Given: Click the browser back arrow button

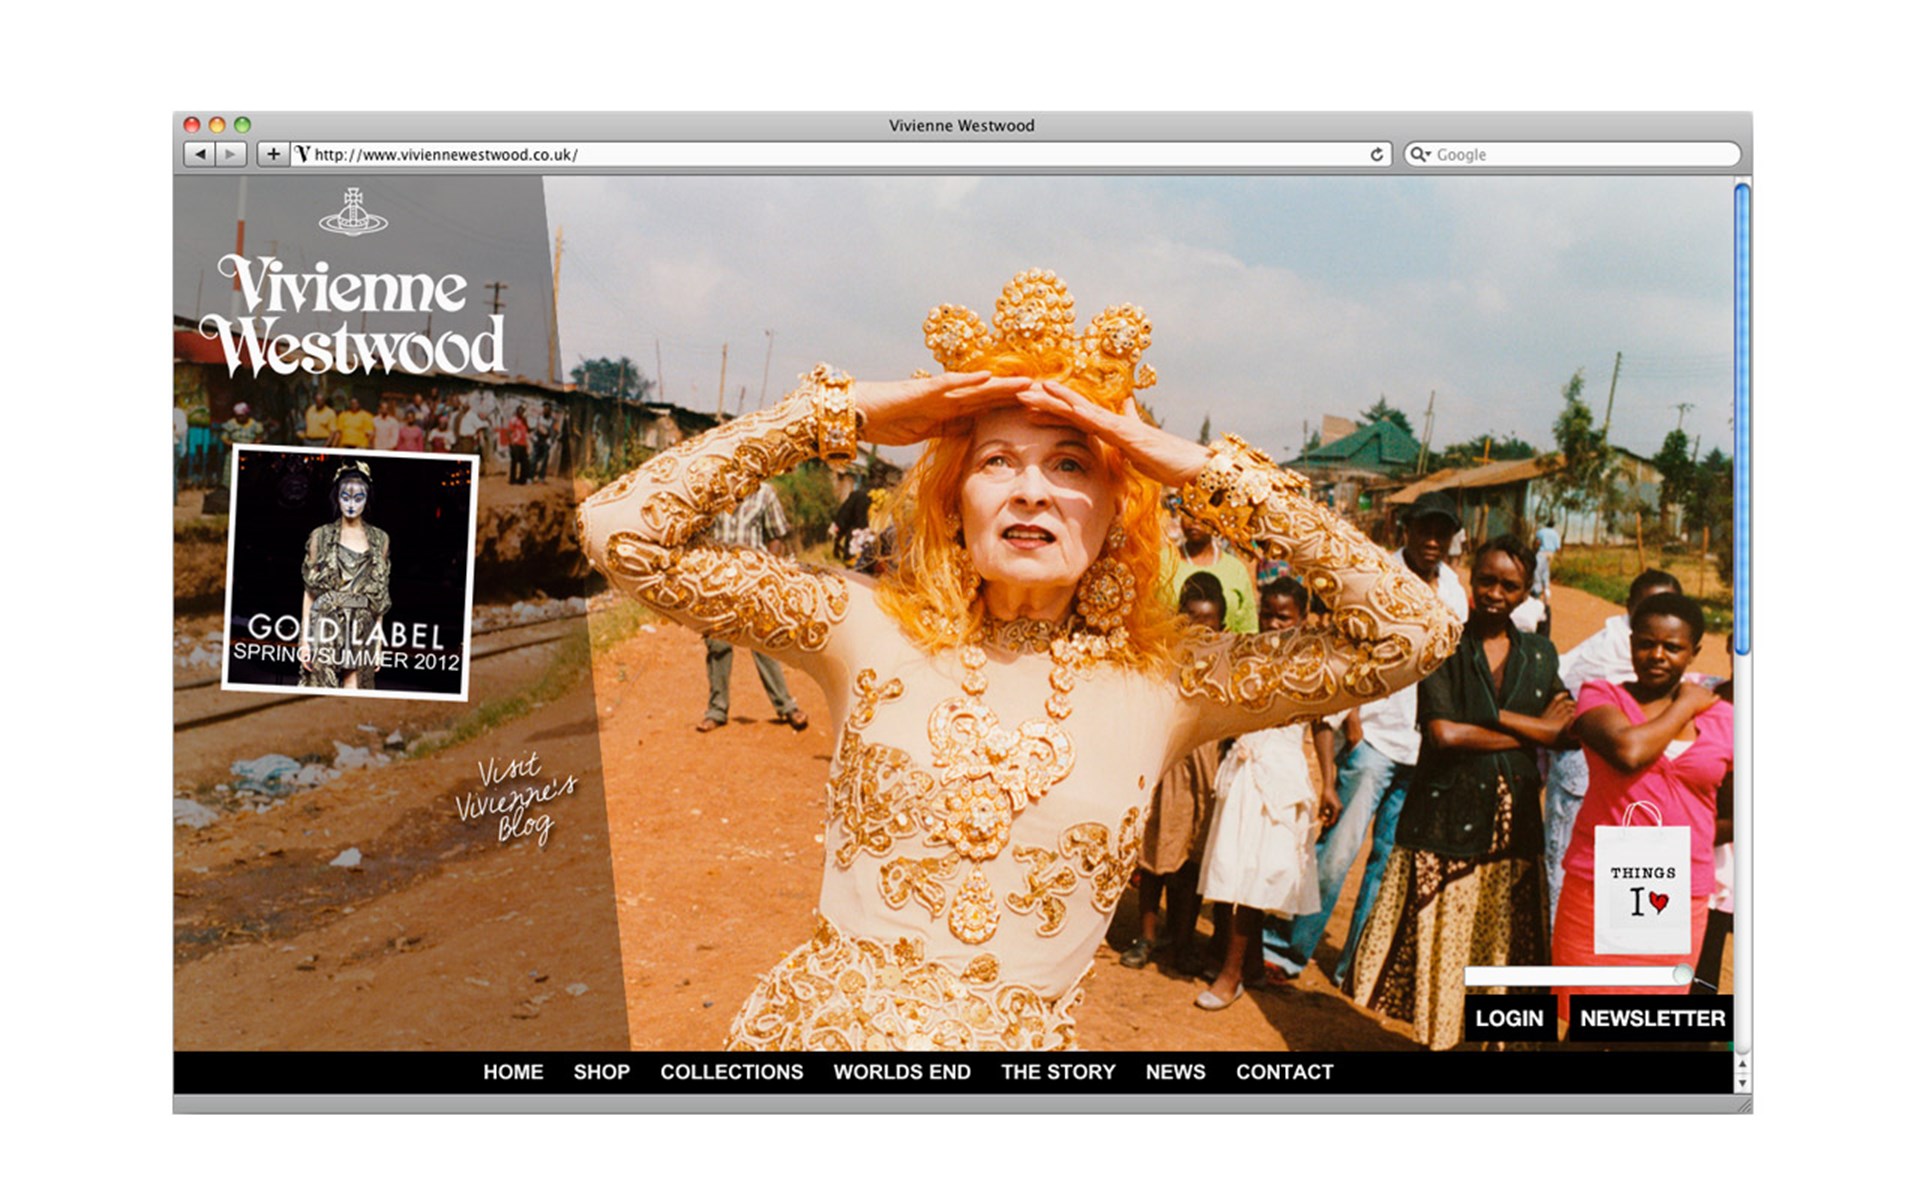Looking at the screenshot, I should 200,154.
